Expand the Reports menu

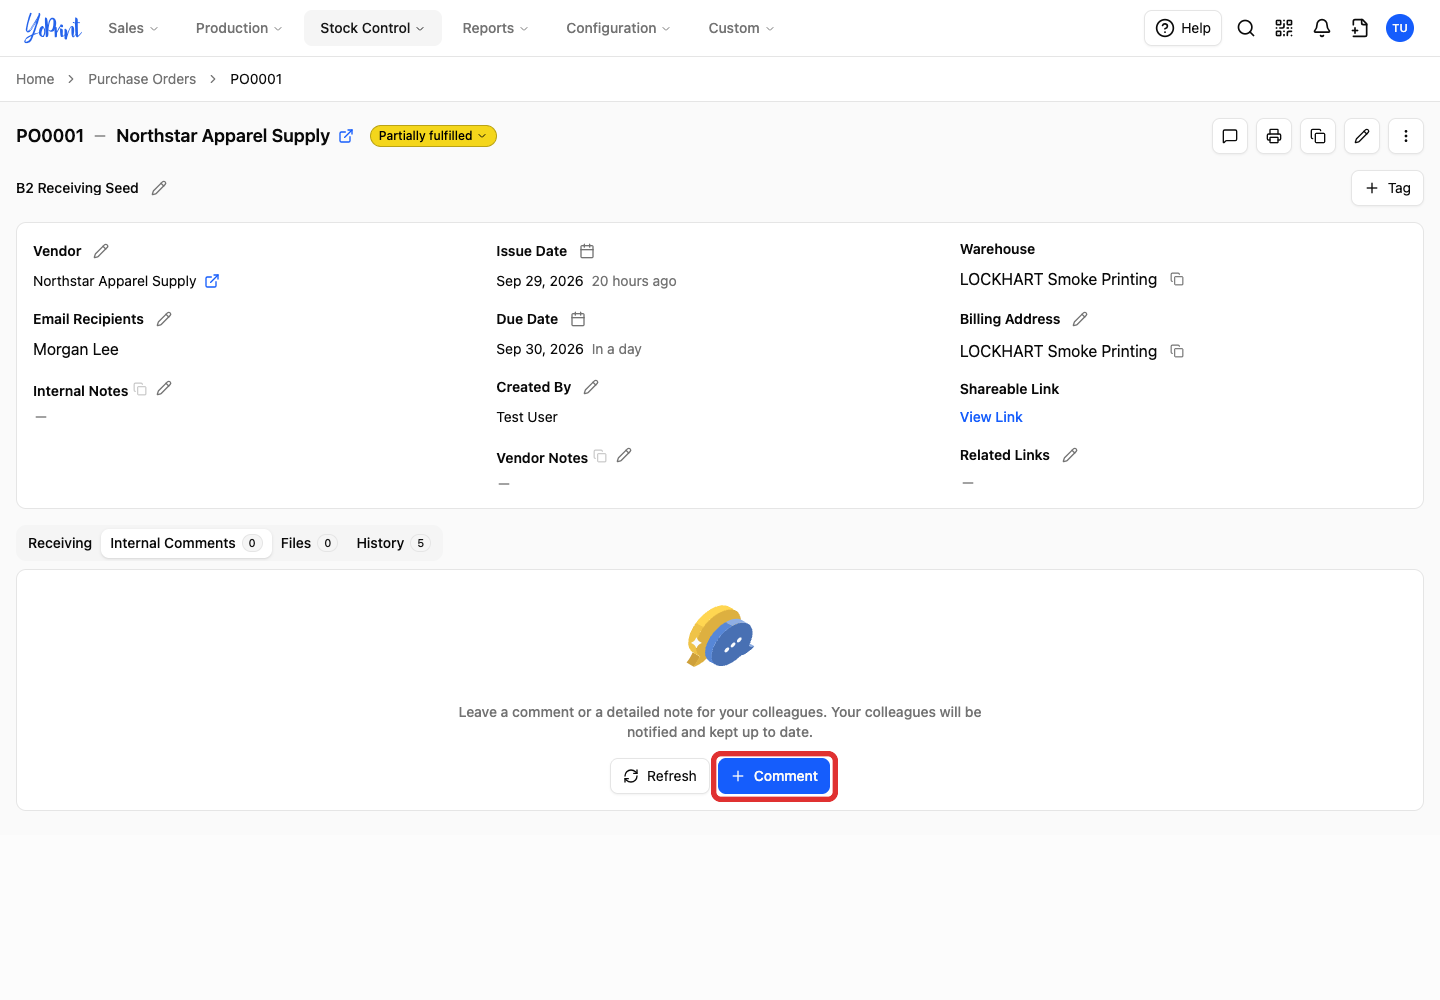(x=496, y=28)
